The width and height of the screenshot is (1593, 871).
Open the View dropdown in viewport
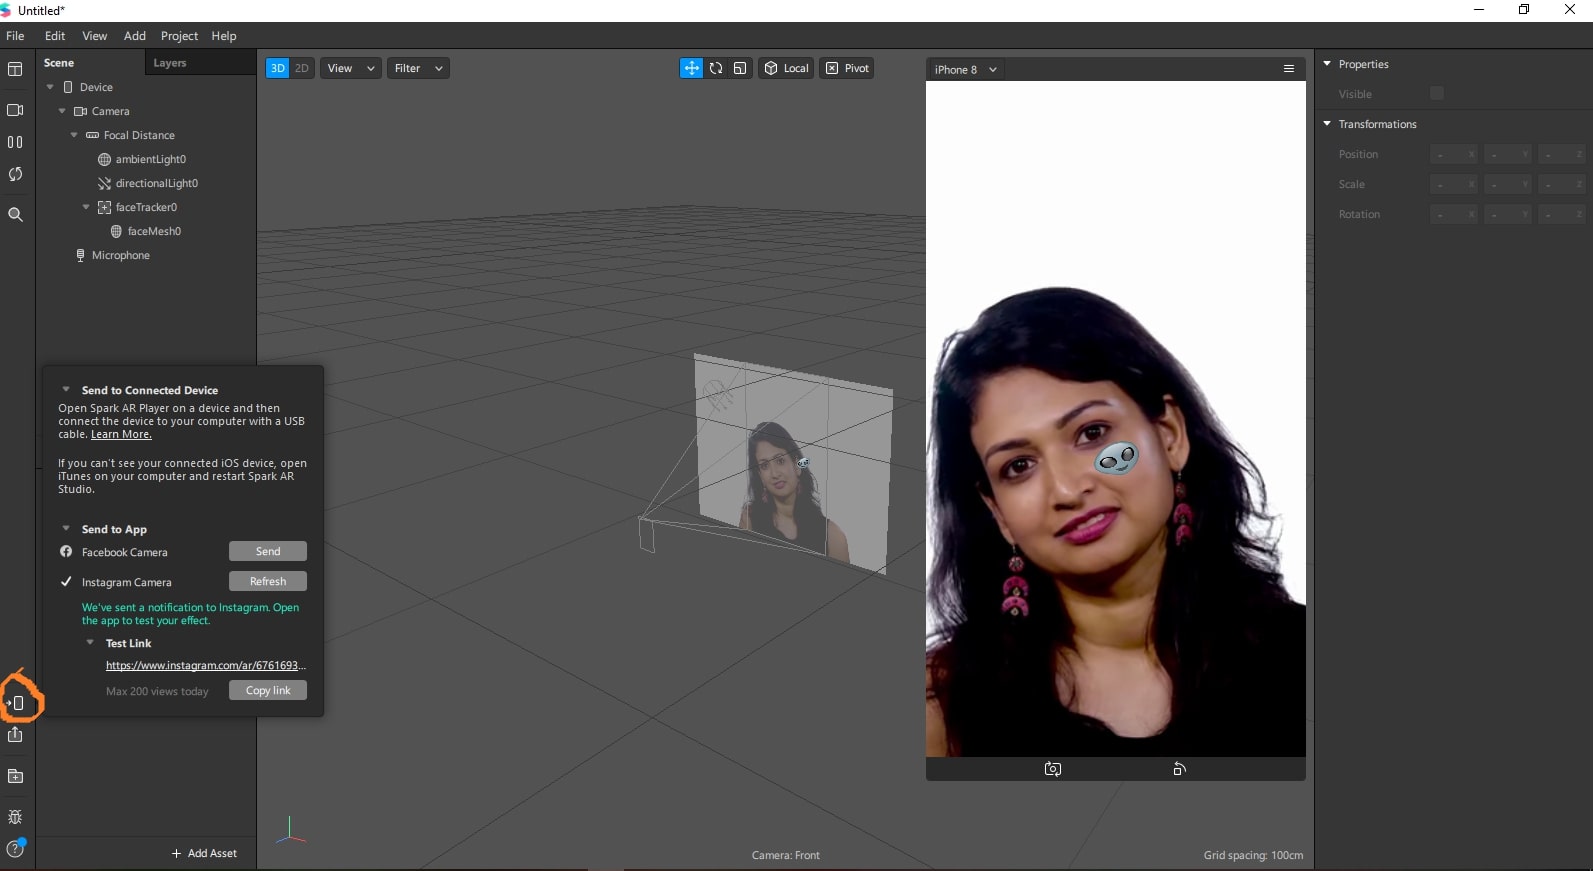click(351, 68)
